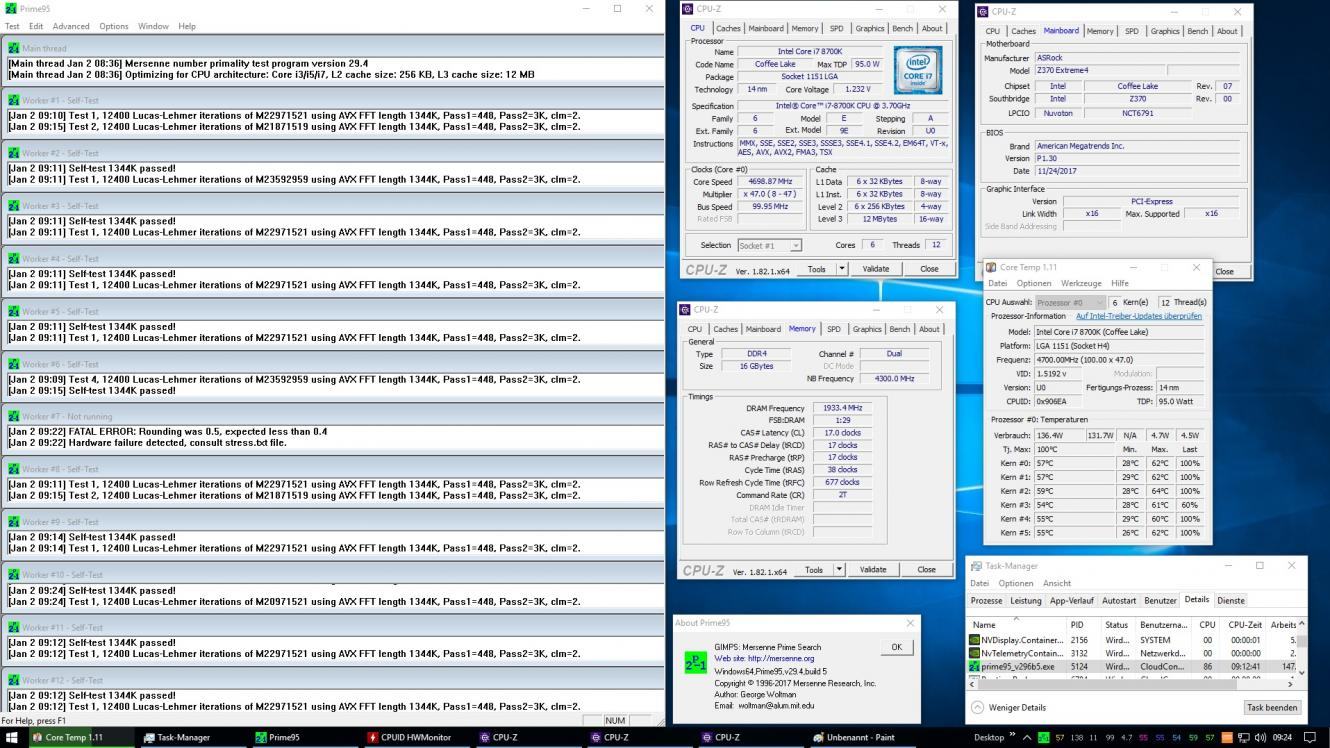Click the FATAL ERROR Rounding was 0.5 line

pyautogui.click(x=167, y=431)
